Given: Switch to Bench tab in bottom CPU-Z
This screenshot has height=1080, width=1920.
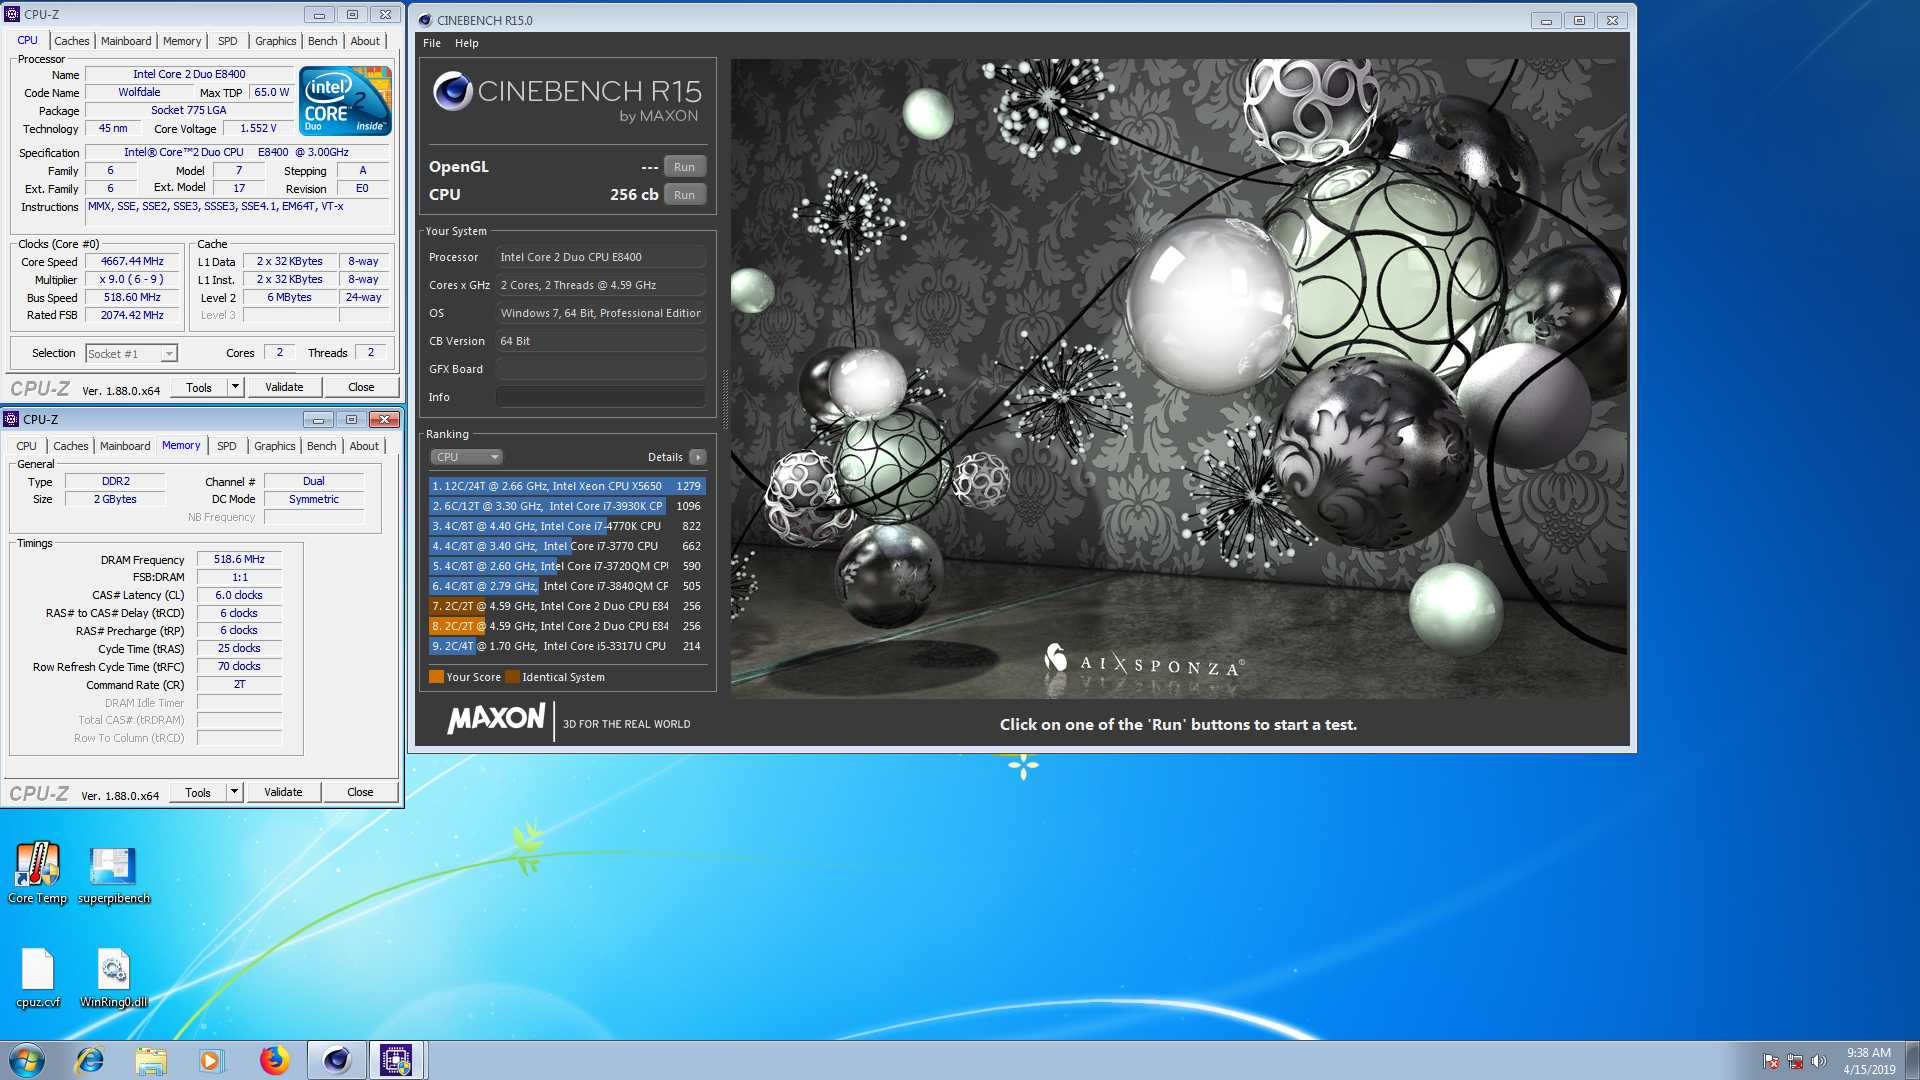Looking at the screenshot, I should click(x=321, y=446).
